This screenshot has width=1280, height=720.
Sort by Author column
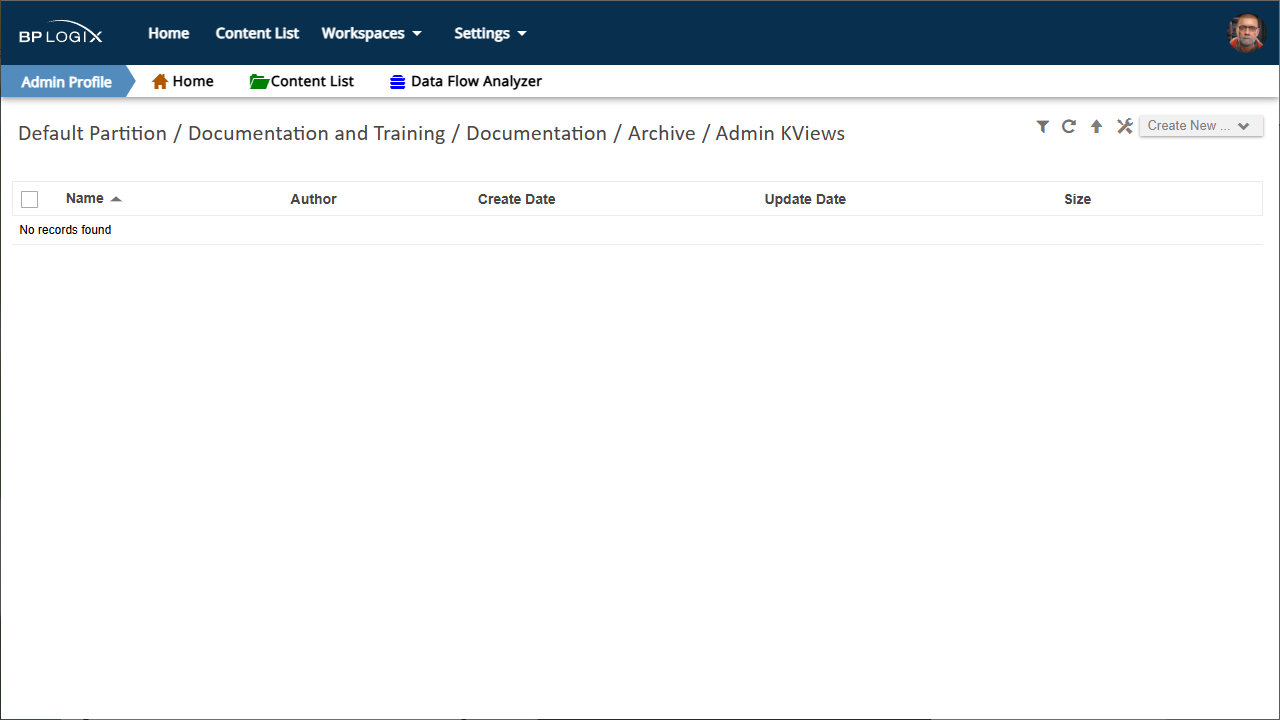314,199
